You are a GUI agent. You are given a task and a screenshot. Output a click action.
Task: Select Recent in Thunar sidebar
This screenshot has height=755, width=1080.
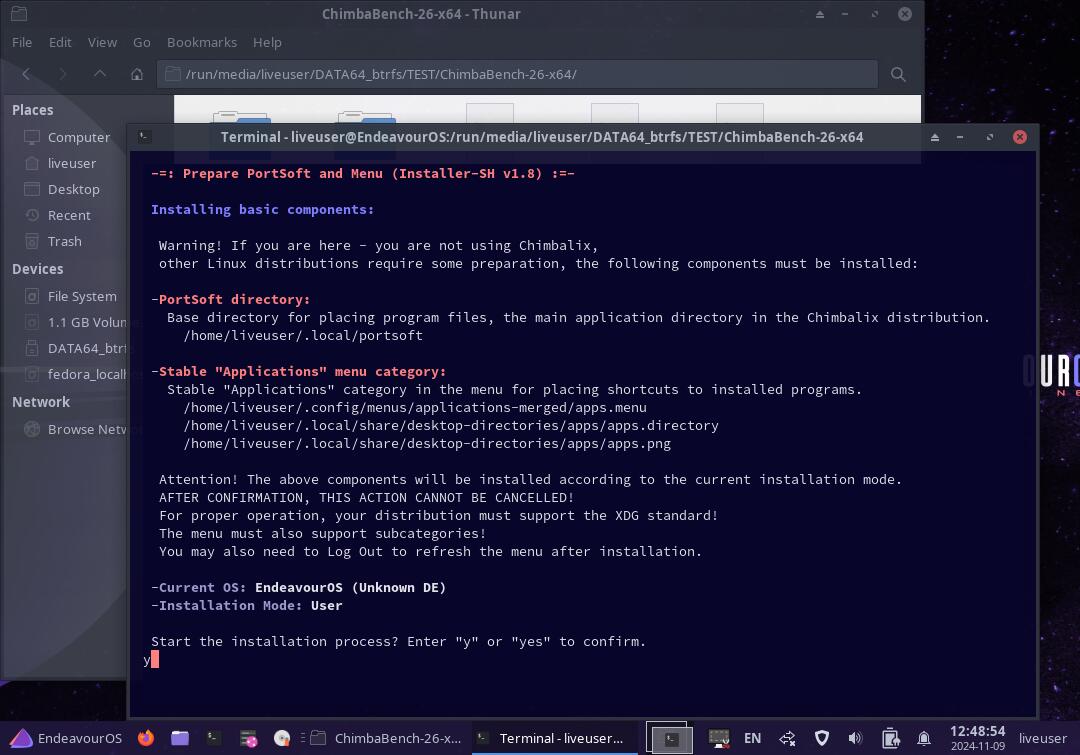[68, 216]
